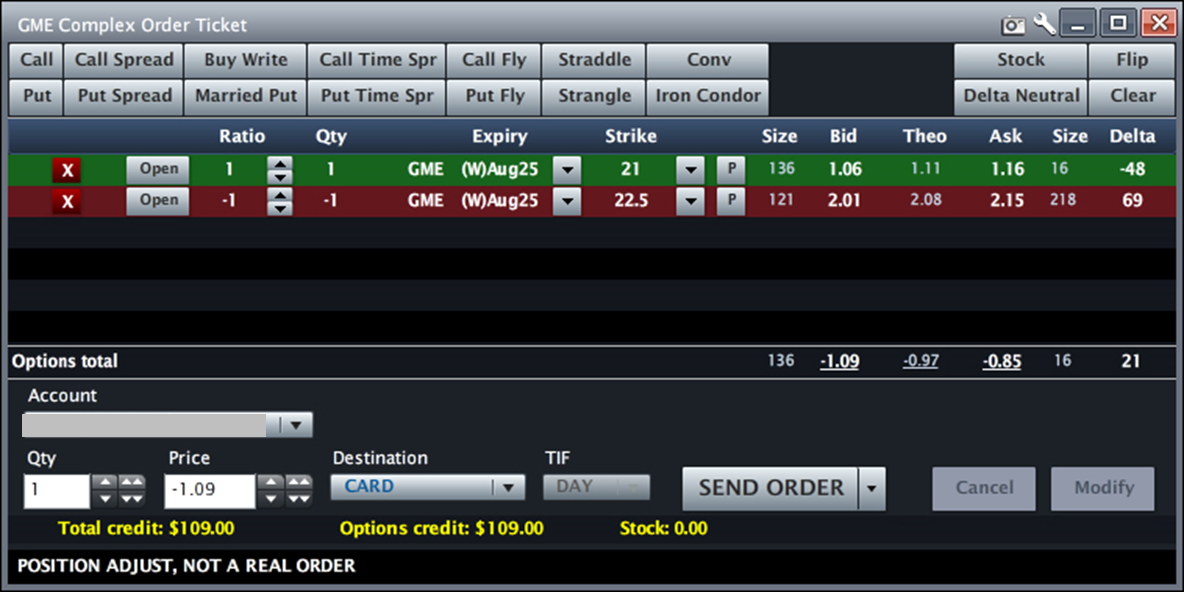Click delta value 69 on the 22.5 strike row
Screen dimensions: 1184x592
[x=1133, y=201]
